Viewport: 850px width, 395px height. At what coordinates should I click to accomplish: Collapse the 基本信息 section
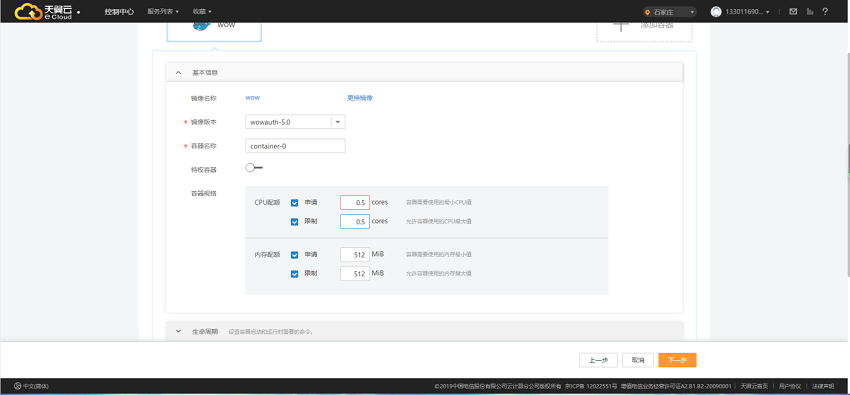click(424, 72)
